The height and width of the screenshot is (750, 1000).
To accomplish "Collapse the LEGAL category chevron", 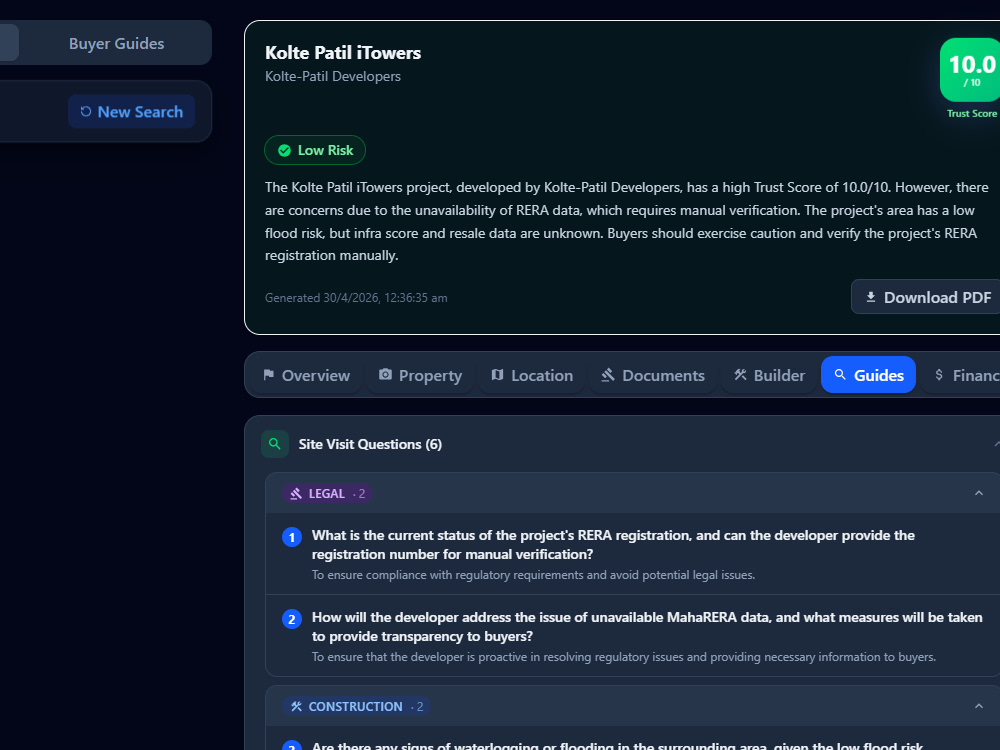I will point(979,493).
